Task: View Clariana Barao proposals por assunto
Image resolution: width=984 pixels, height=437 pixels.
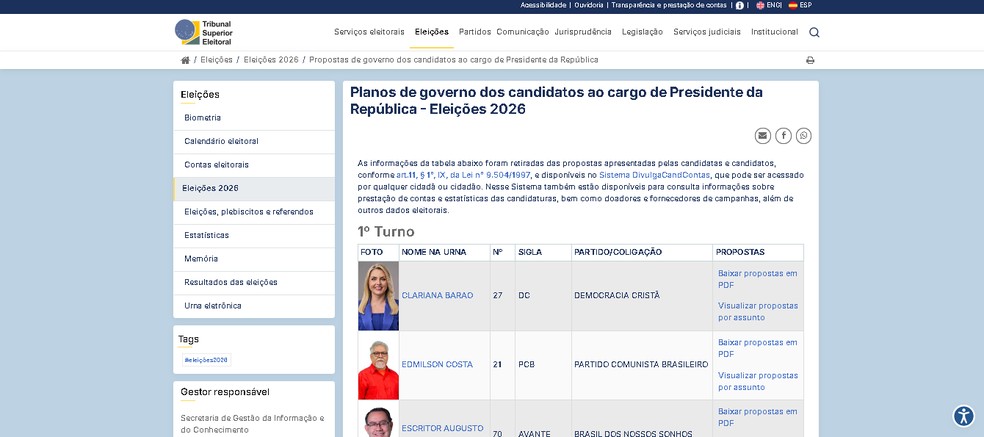Action: [x=758, y=312]
